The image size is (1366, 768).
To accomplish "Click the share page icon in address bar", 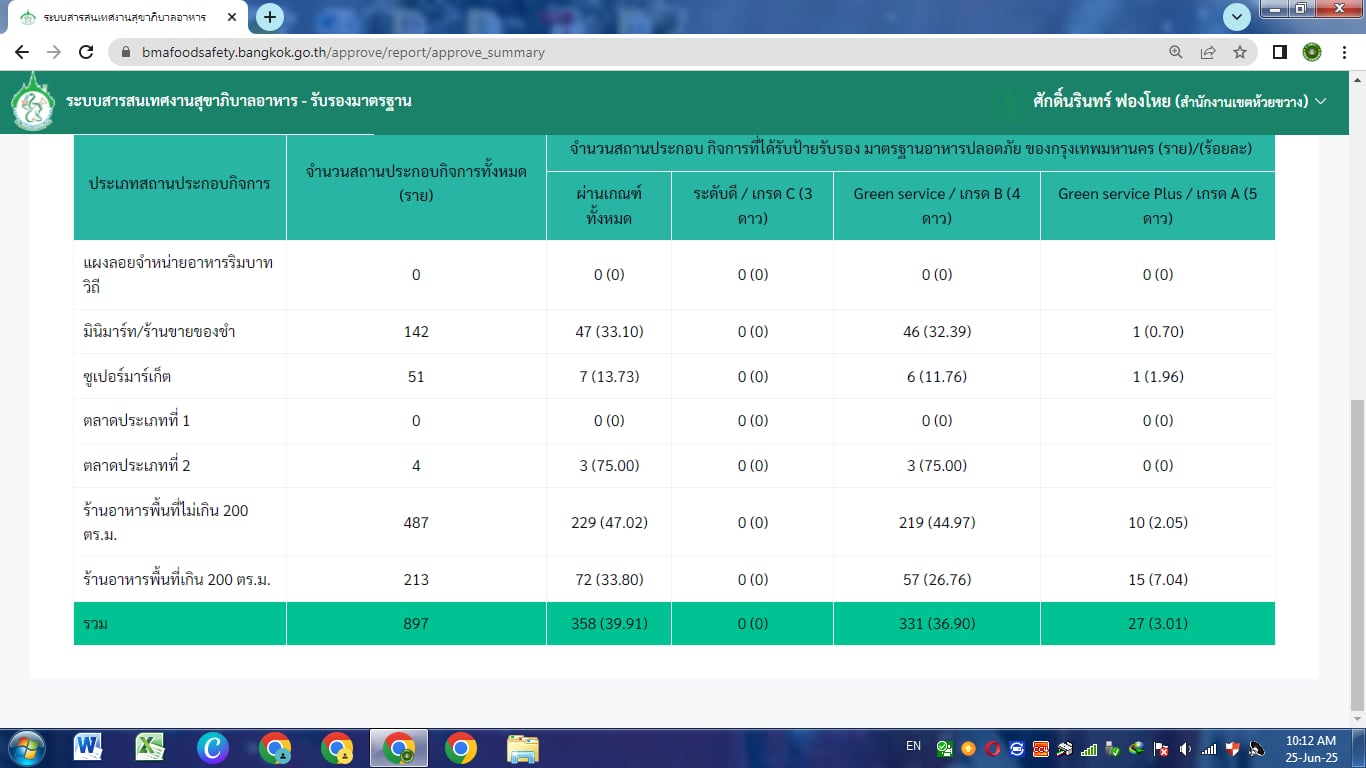I will [1208, 52].
